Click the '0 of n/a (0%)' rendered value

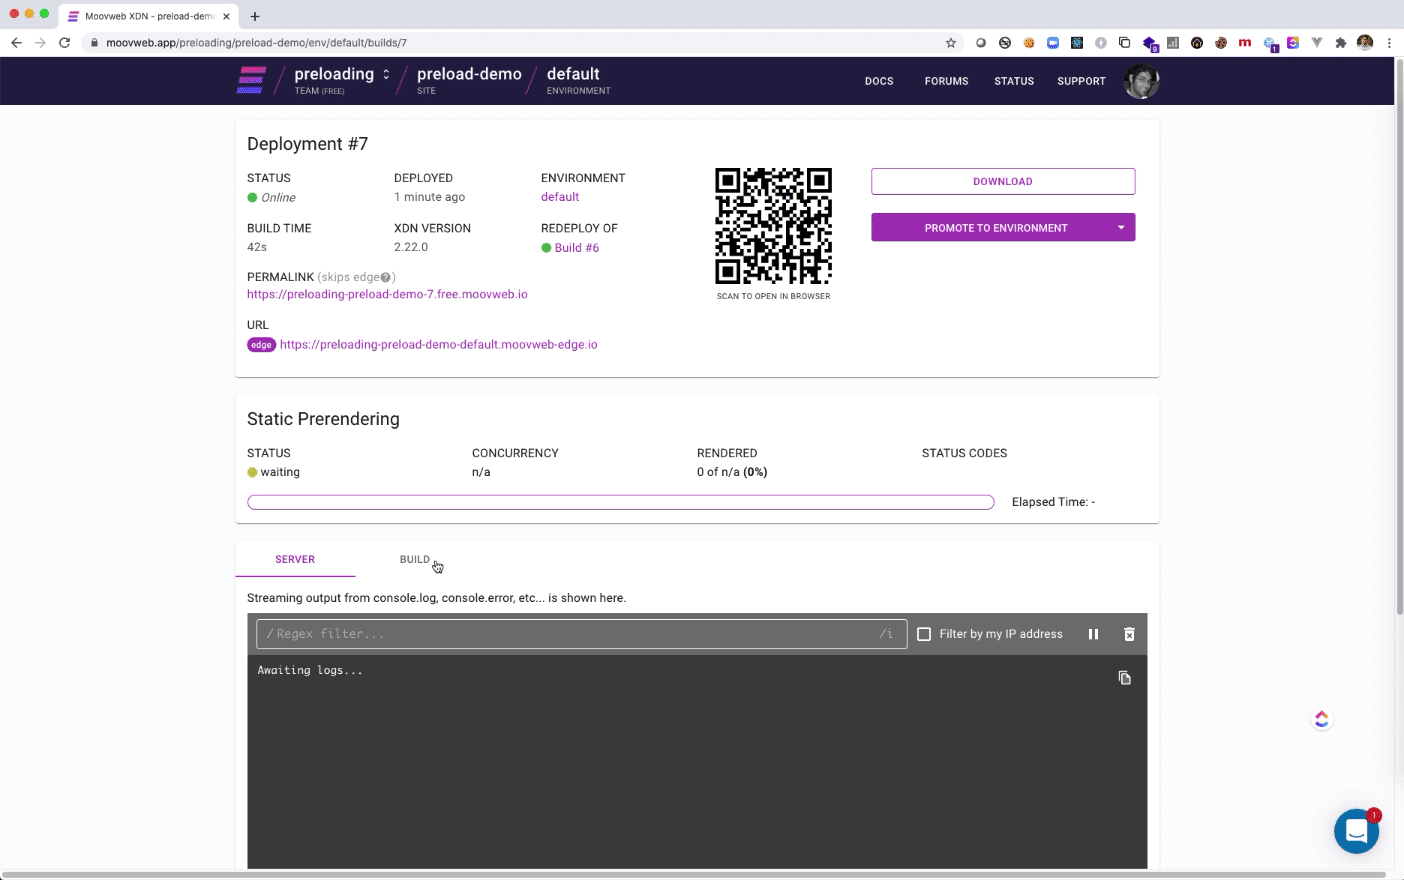click(x=732, y=472)
